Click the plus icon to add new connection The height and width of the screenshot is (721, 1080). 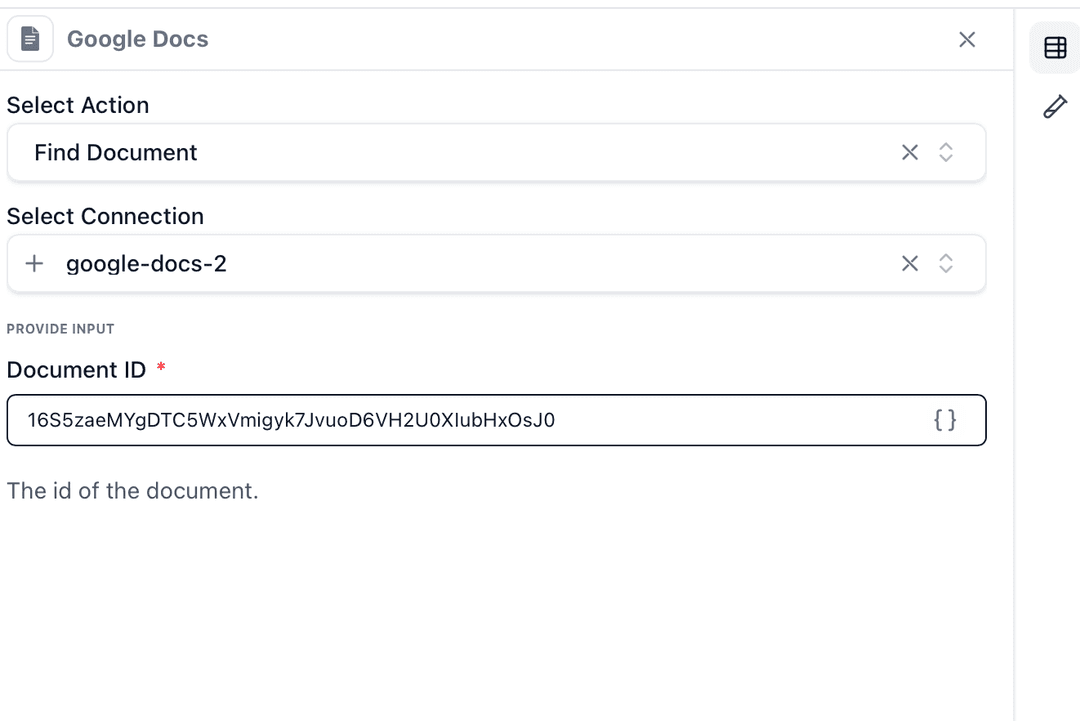34,263
